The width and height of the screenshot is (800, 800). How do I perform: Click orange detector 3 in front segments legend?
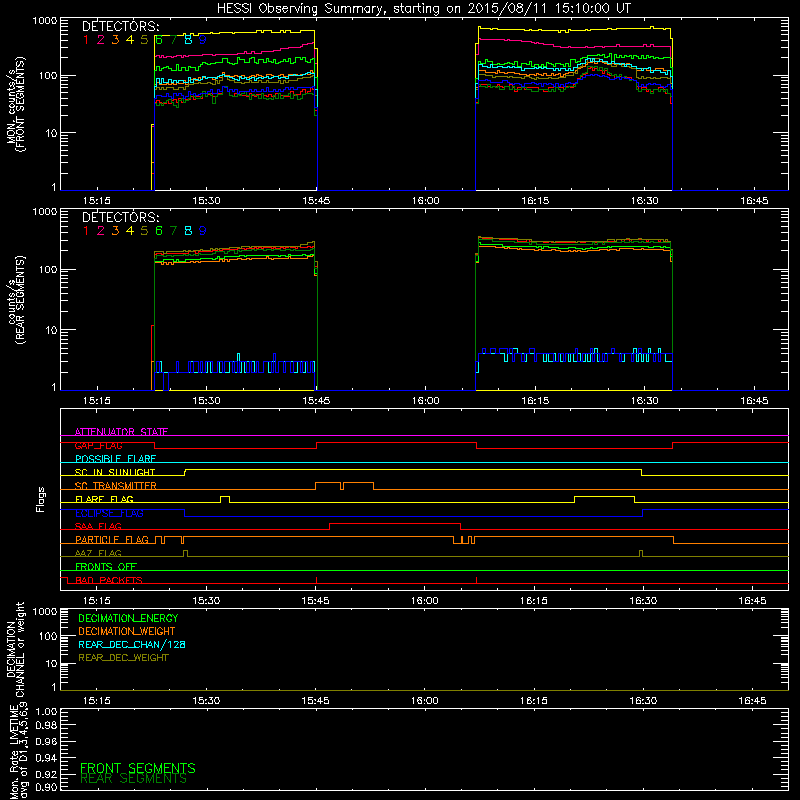coord(115,40)
